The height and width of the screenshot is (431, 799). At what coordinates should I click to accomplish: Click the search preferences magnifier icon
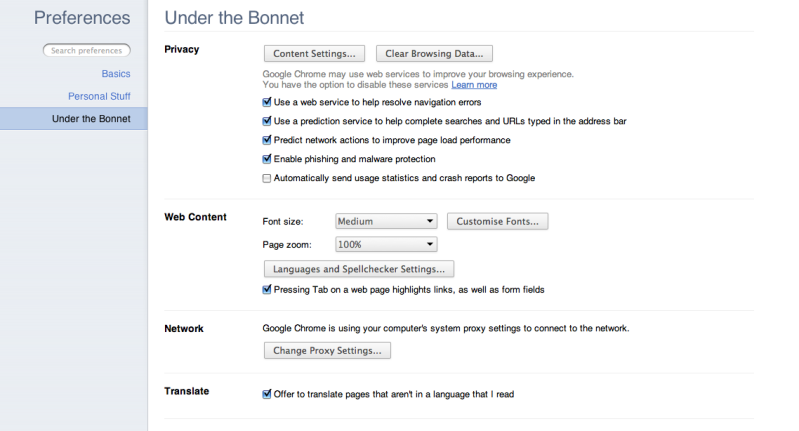tap(50, 50)
